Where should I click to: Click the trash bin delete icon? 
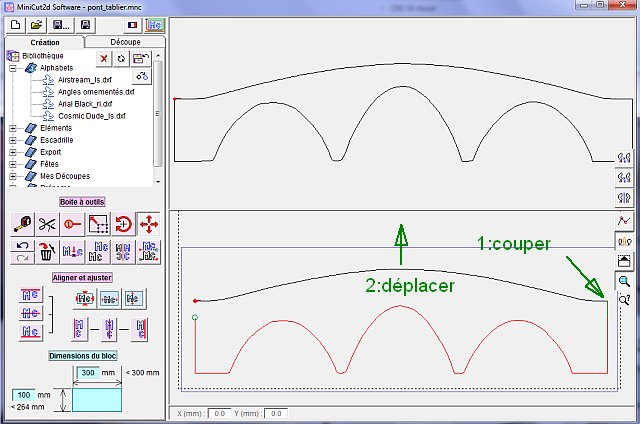47,252
